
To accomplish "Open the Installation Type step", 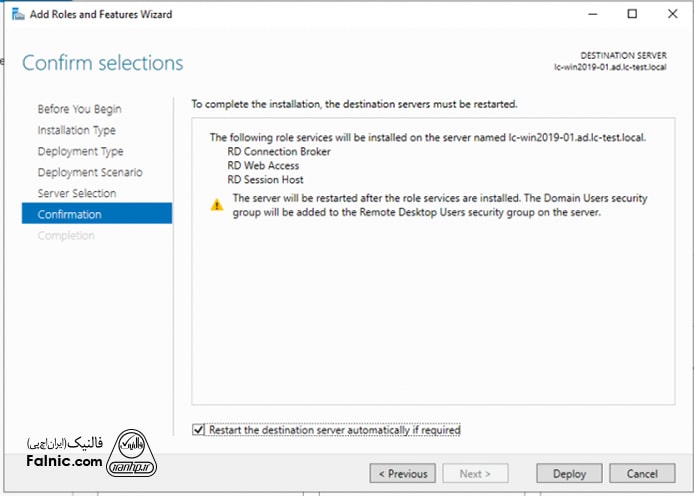I will coord(76,130).
